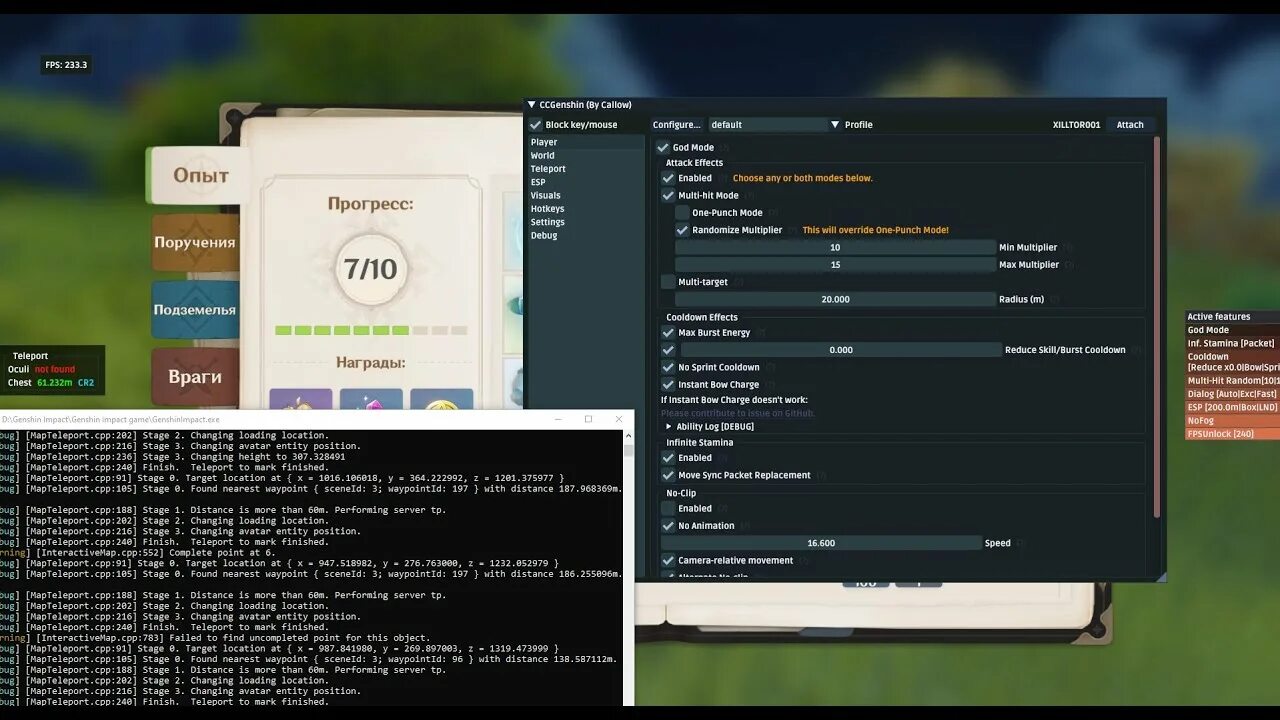Click the Oculi not found overlay entry
The width and height of the screenshot is (1280, 720).
41,370
